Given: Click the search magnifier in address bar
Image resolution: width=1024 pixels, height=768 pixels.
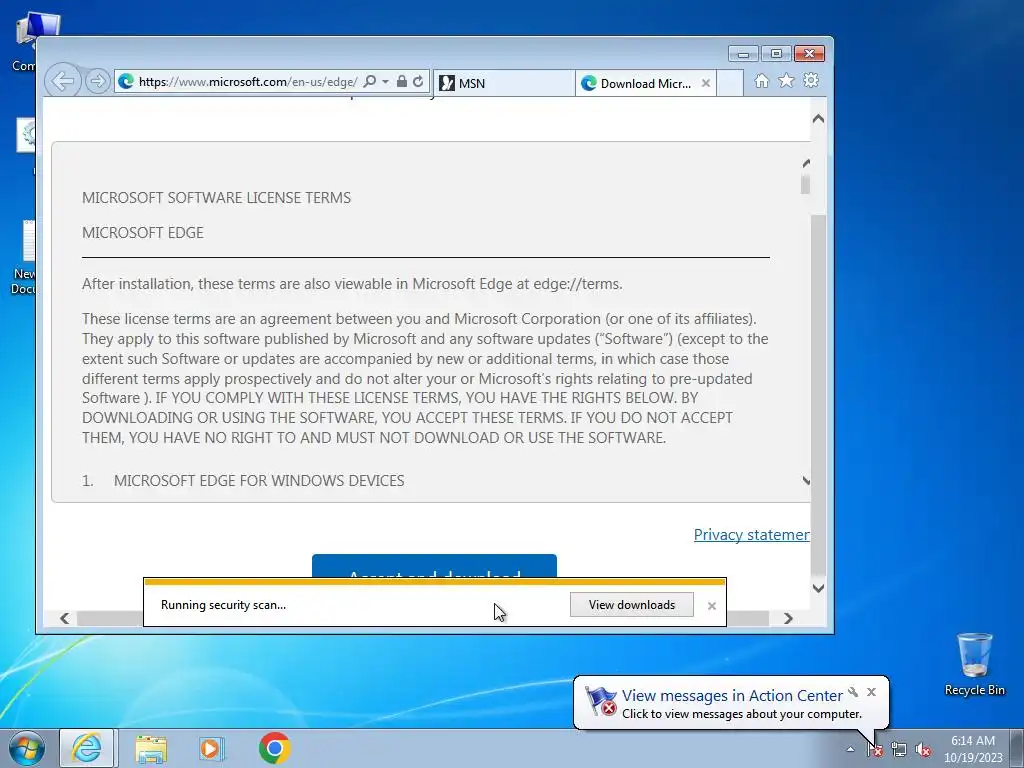Looking at the screenshot, I should [x=369, y=82].
